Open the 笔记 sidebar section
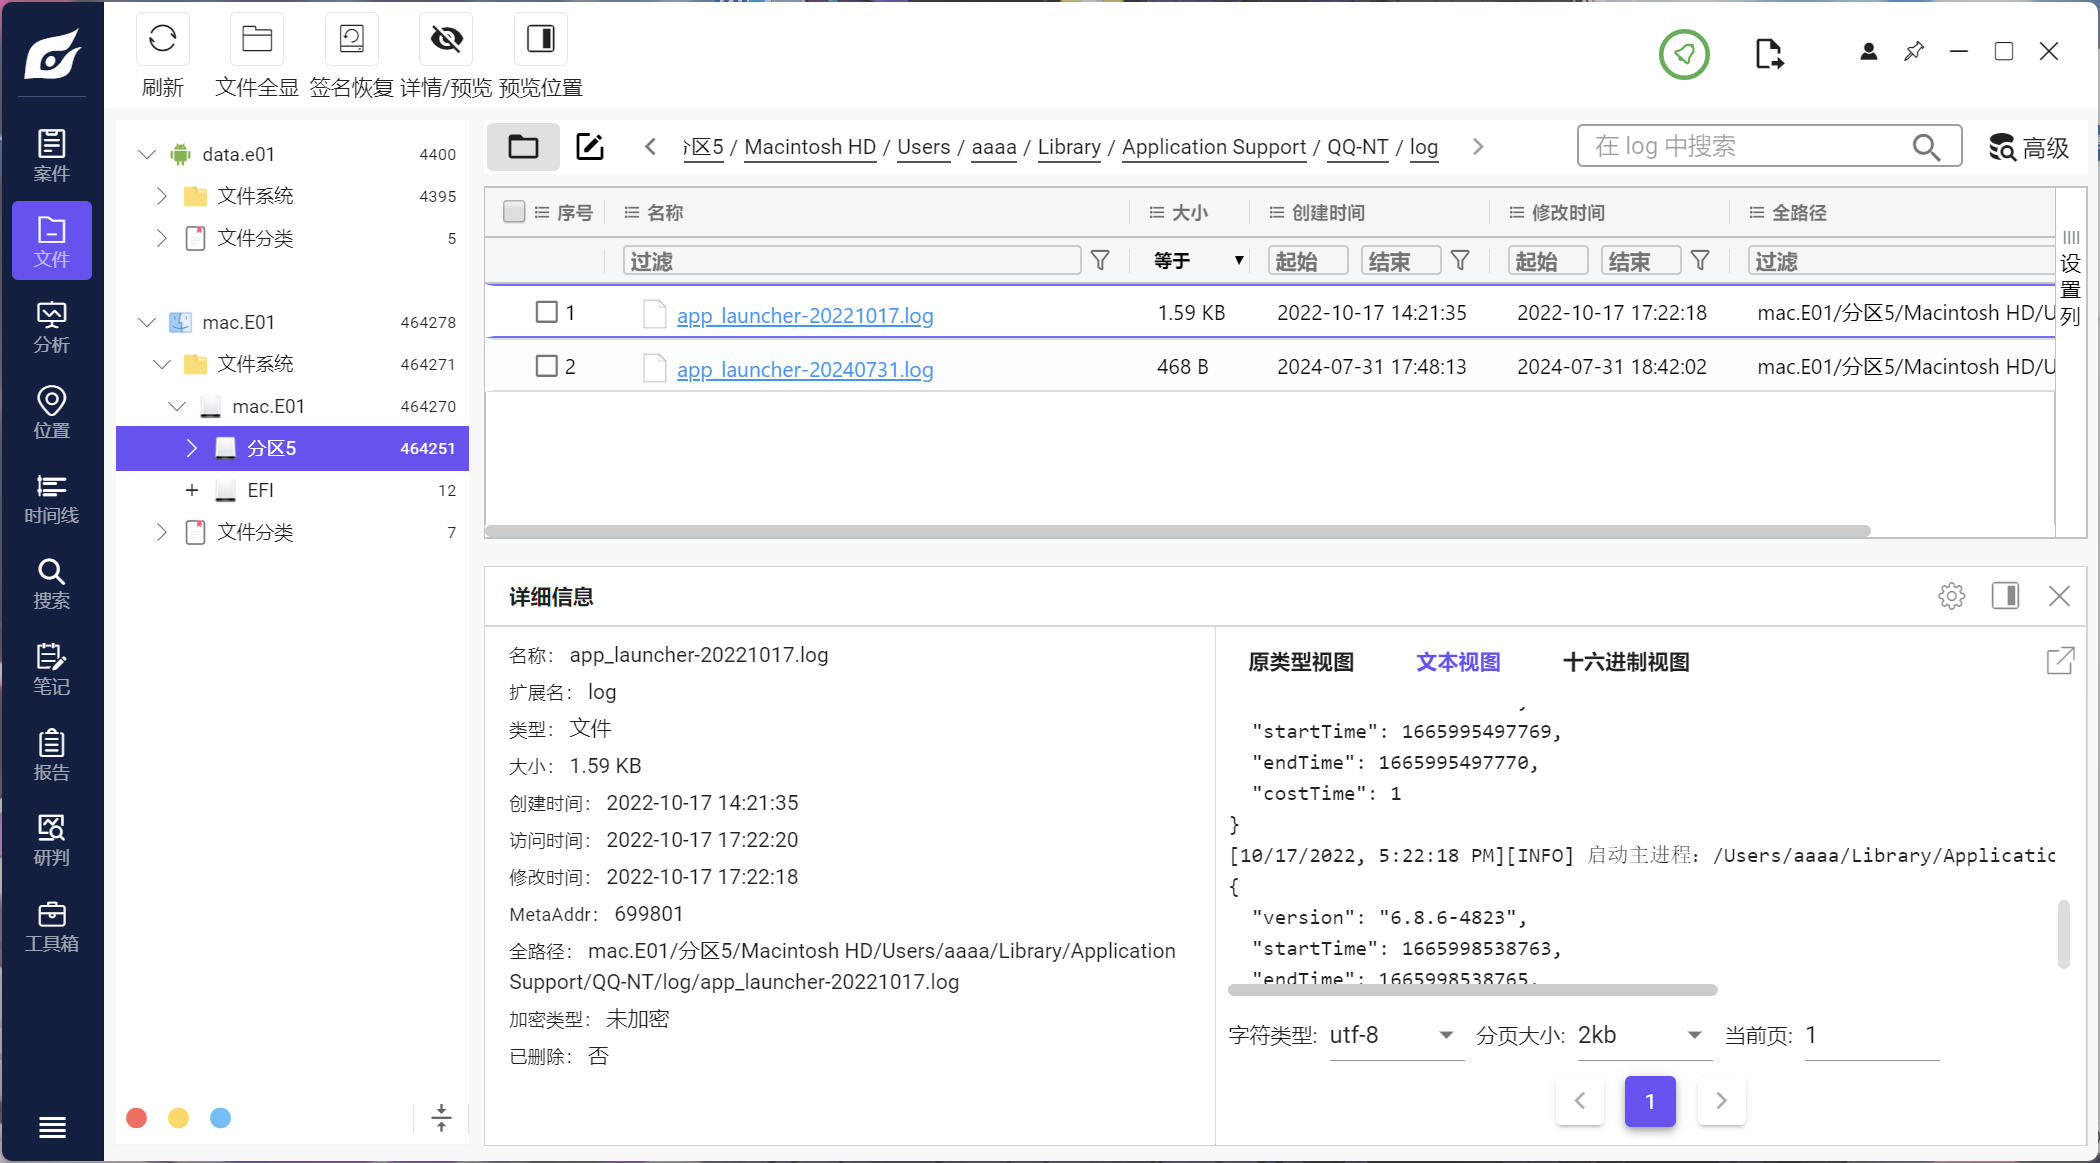The width and height of the screenshot is (2100, 1163). coord(52,669)
